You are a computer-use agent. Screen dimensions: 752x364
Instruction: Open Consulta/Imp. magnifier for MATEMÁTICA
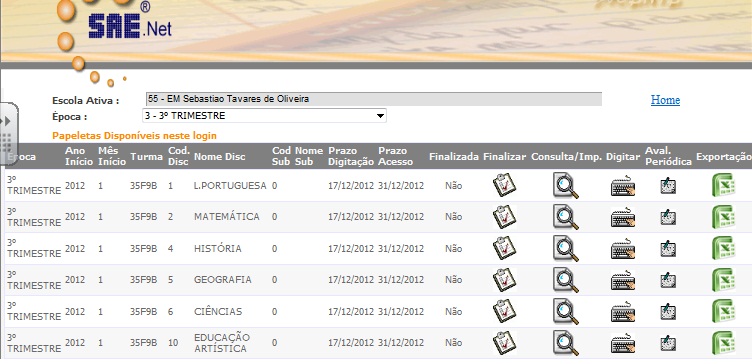(565, 217)
